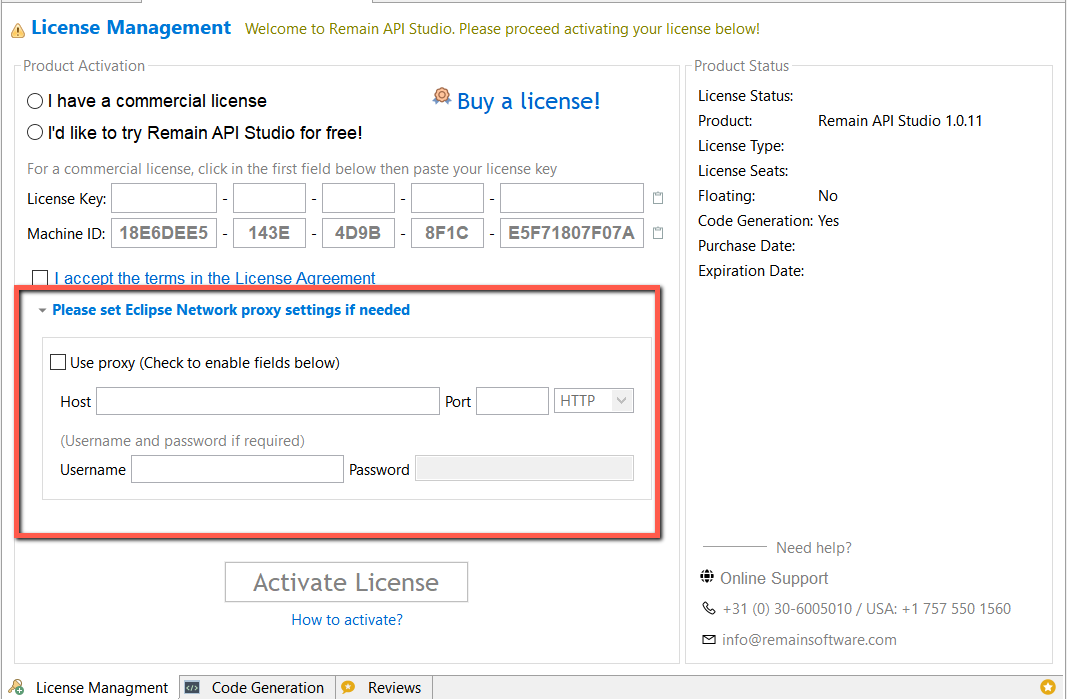Click the Code Generation tab icon
This screenshot has height=699, width=1067.
coord(193,687)
